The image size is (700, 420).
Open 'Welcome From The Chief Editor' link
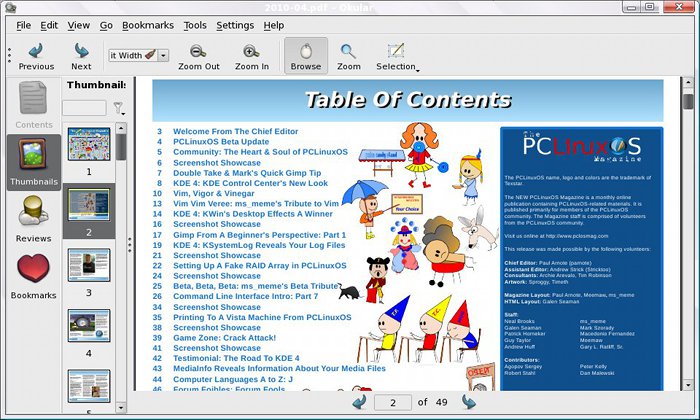pos(235,131)
